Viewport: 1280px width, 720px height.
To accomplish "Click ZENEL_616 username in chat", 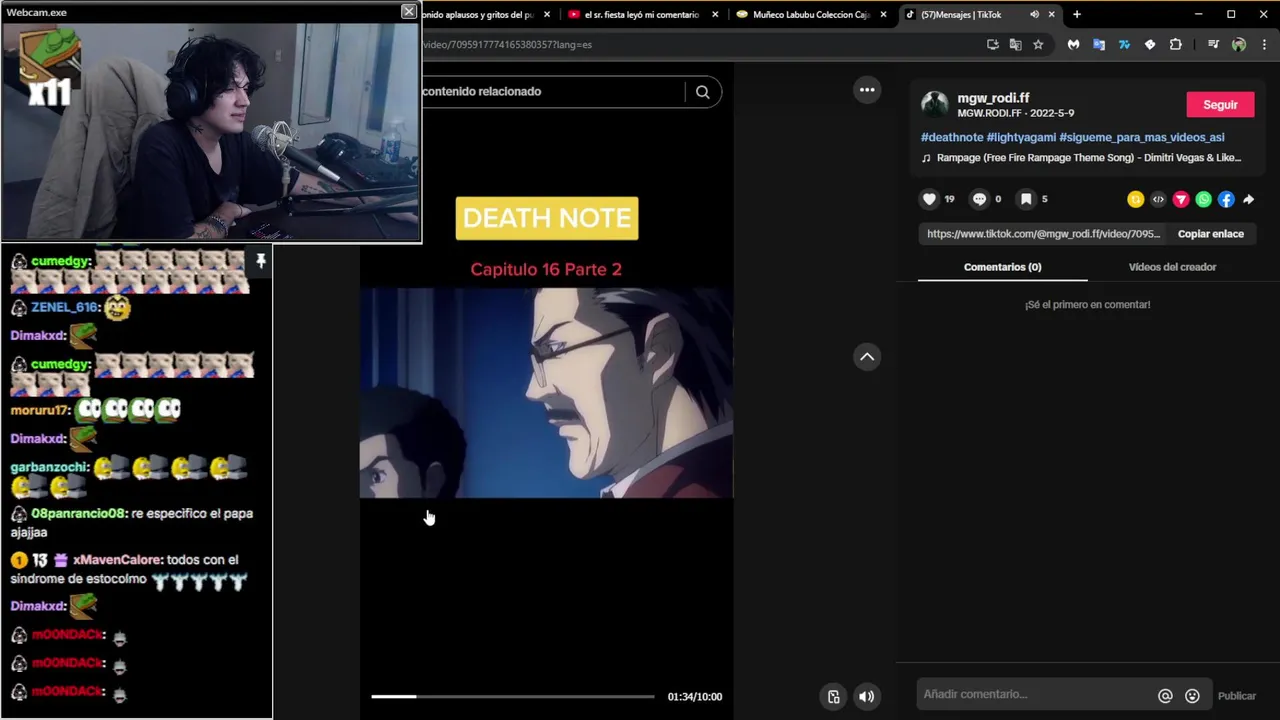I will point(65,308).
